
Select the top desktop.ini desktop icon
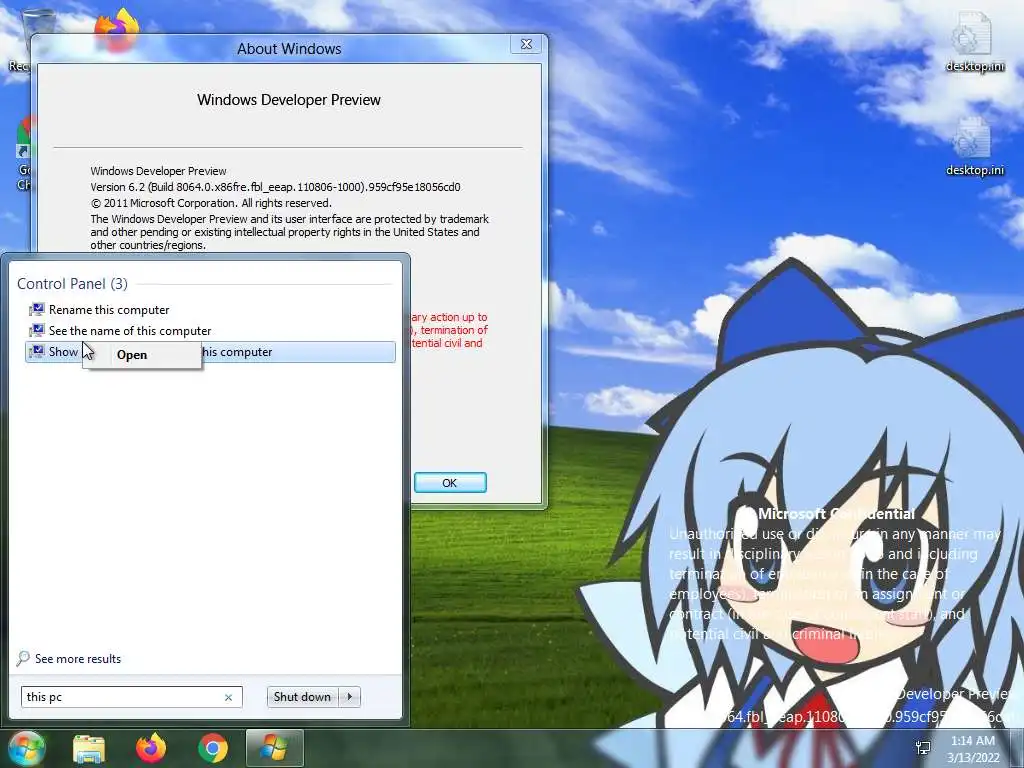(974, 42)
